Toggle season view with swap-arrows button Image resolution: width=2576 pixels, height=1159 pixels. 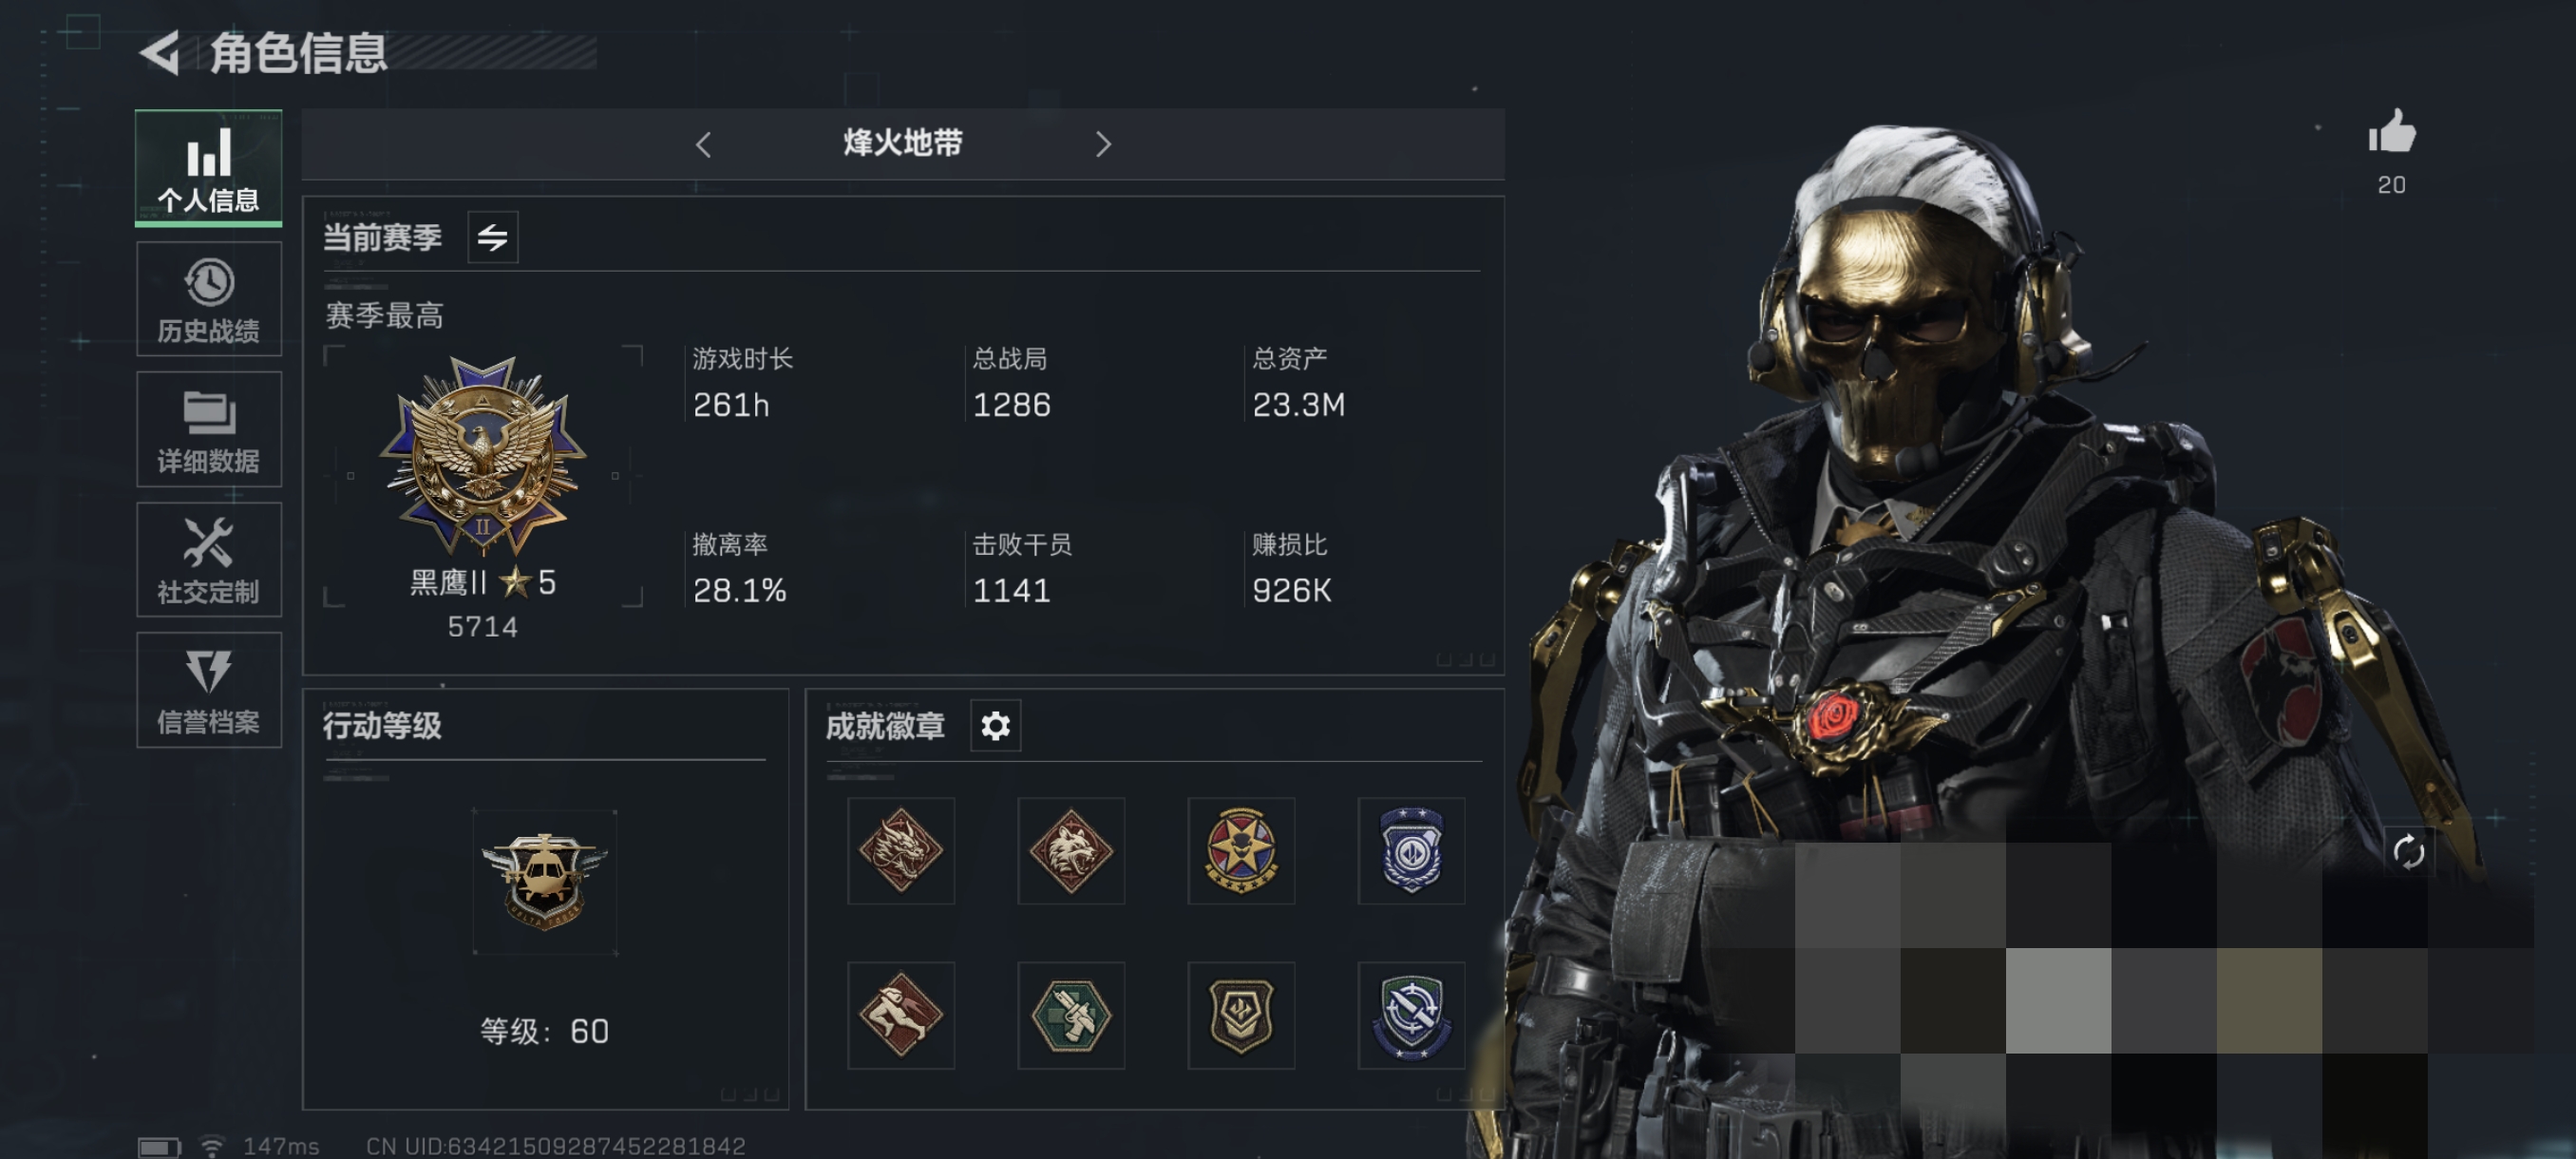pyautogui.click(x=492, y=237)
